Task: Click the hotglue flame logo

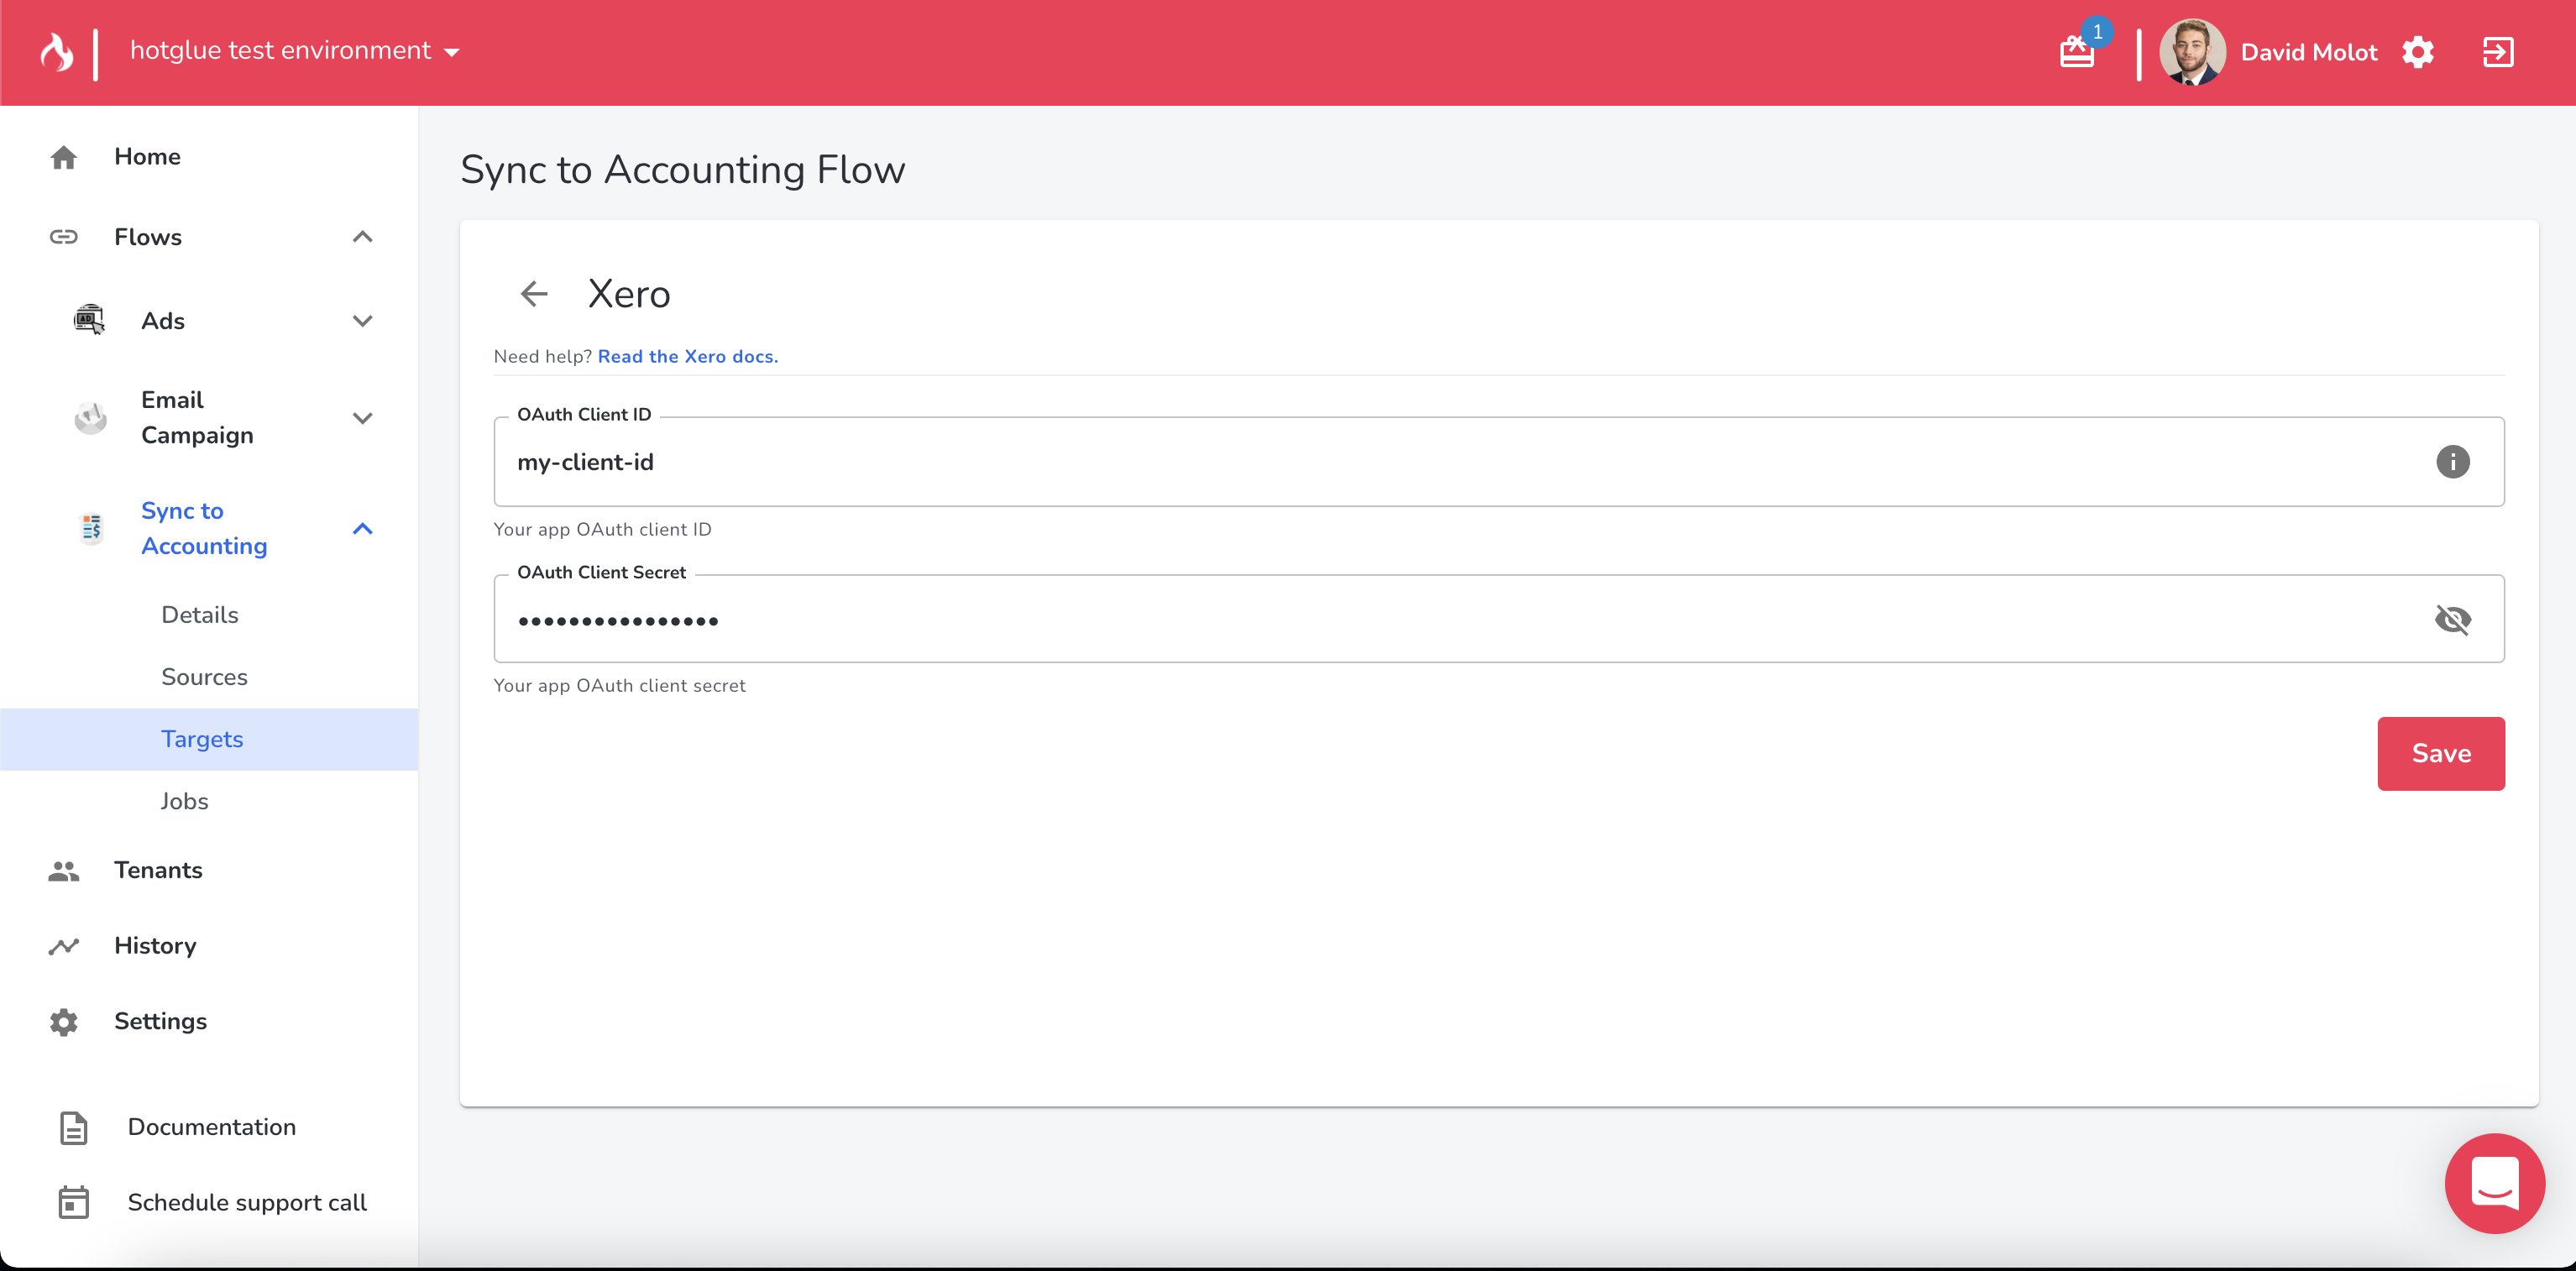Action: [x=56, y=52]
